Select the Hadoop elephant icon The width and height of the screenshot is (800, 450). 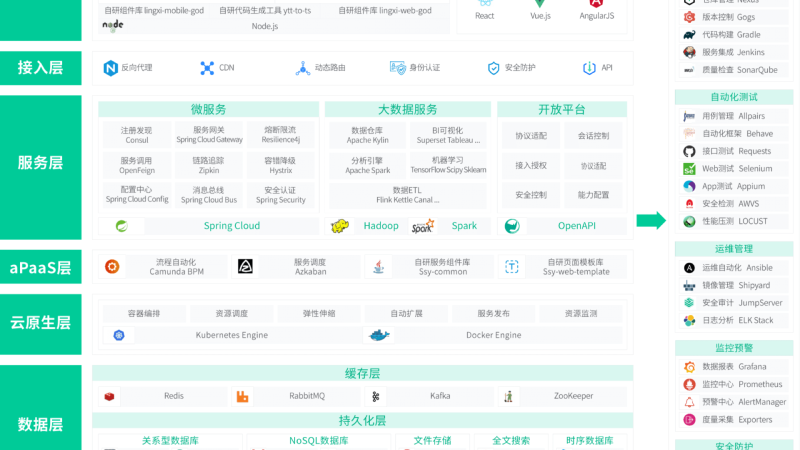tap(339, 226)
